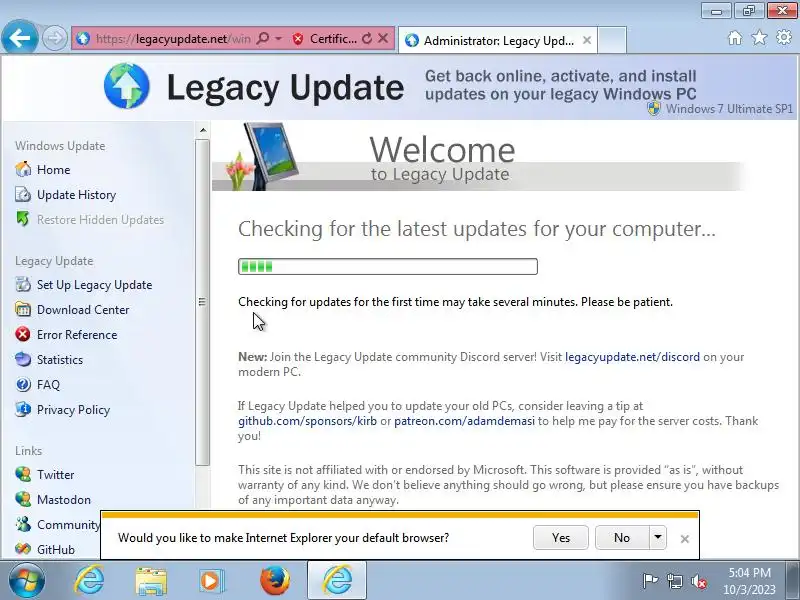
Task: Click the Download Center folder icon
Action: click(23, 309)
